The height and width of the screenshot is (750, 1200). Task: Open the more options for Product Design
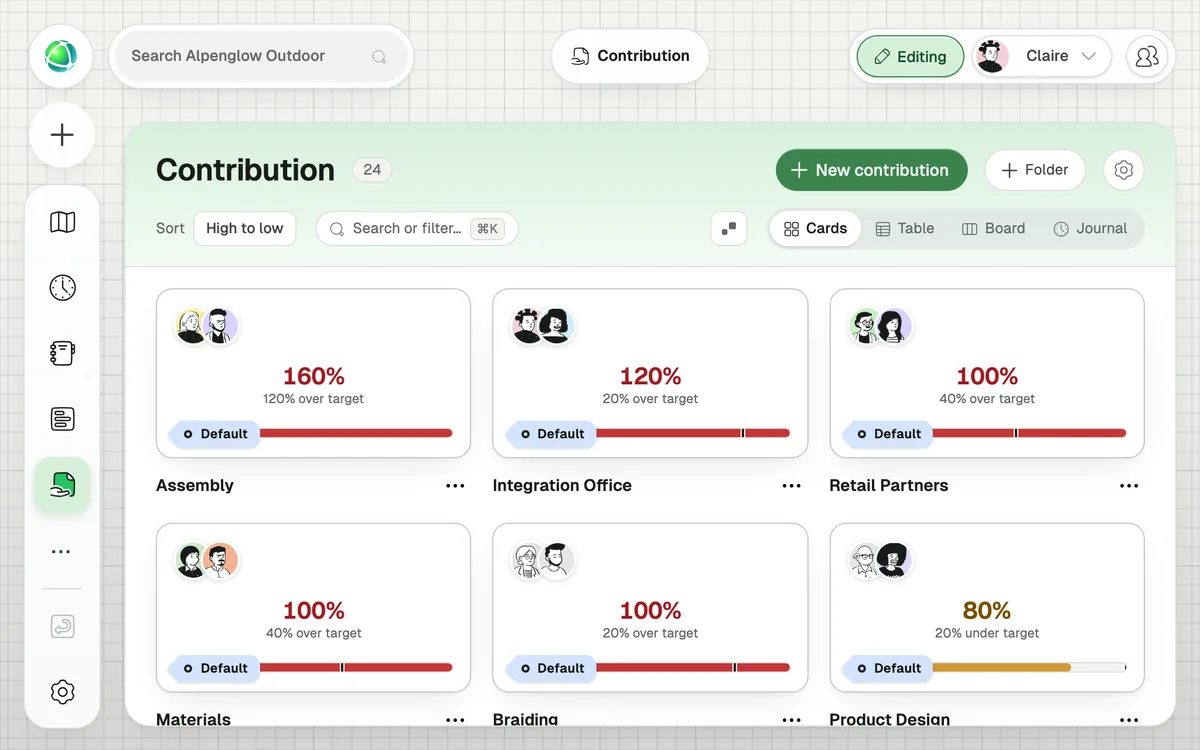coord(1129,720)
